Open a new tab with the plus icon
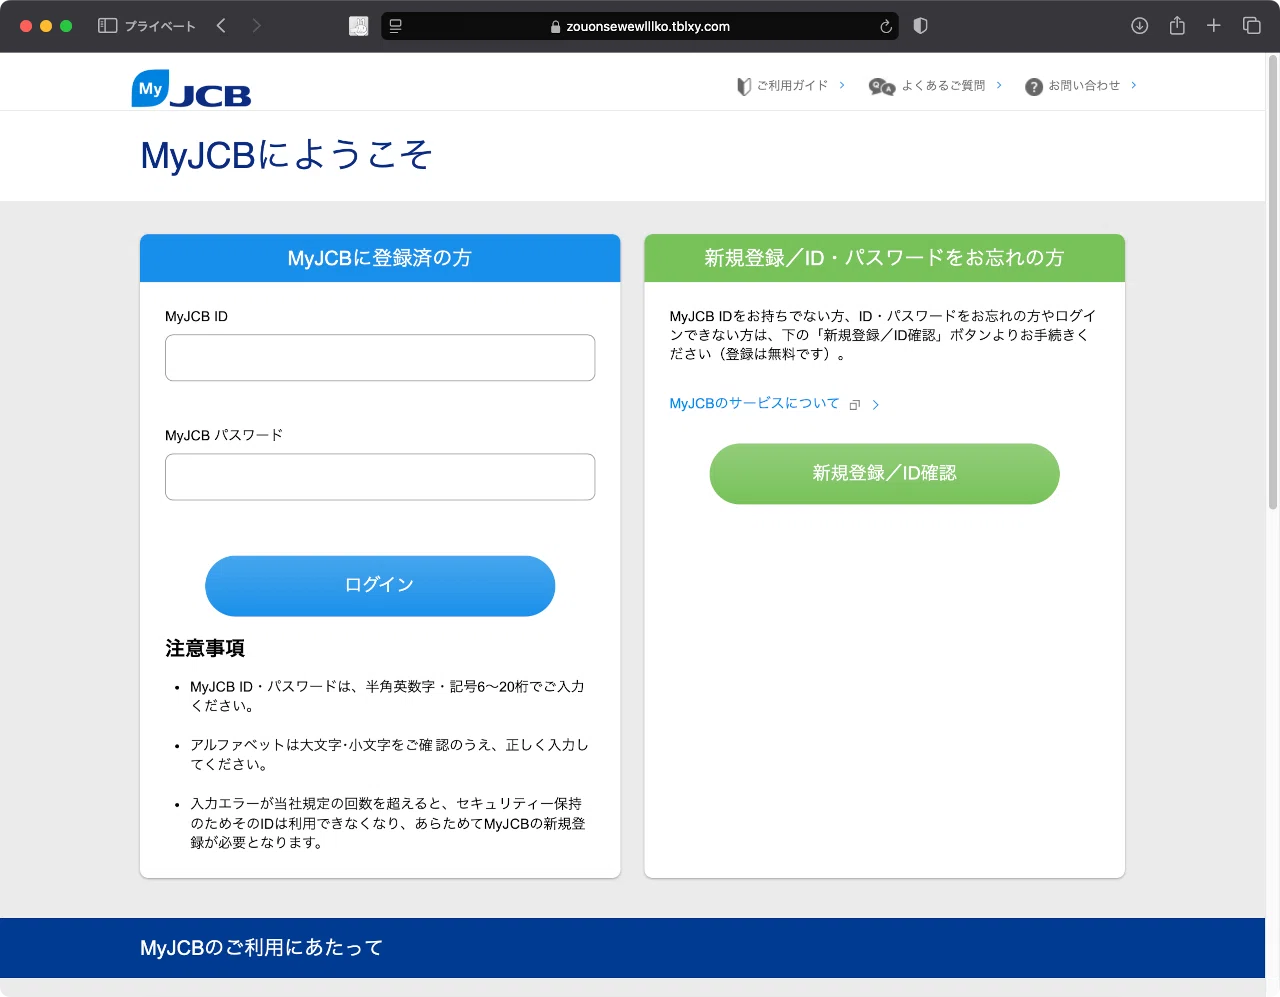The image size is (1280, 997). (1214, 26)
